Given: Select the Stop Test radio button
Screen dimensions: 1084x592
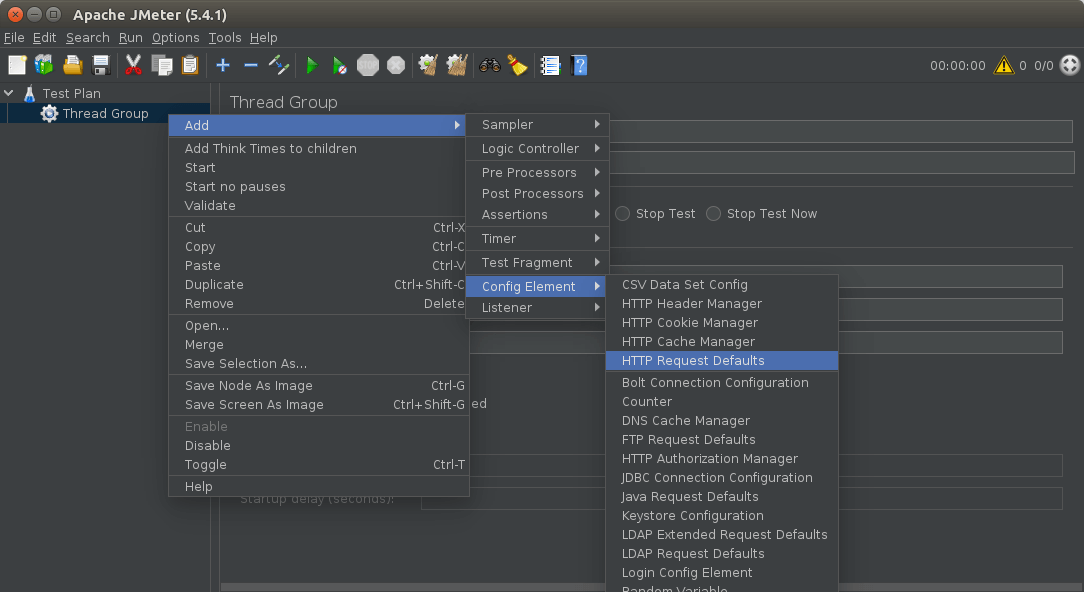Looking at the screenshot, I should (x=623, y=213).
